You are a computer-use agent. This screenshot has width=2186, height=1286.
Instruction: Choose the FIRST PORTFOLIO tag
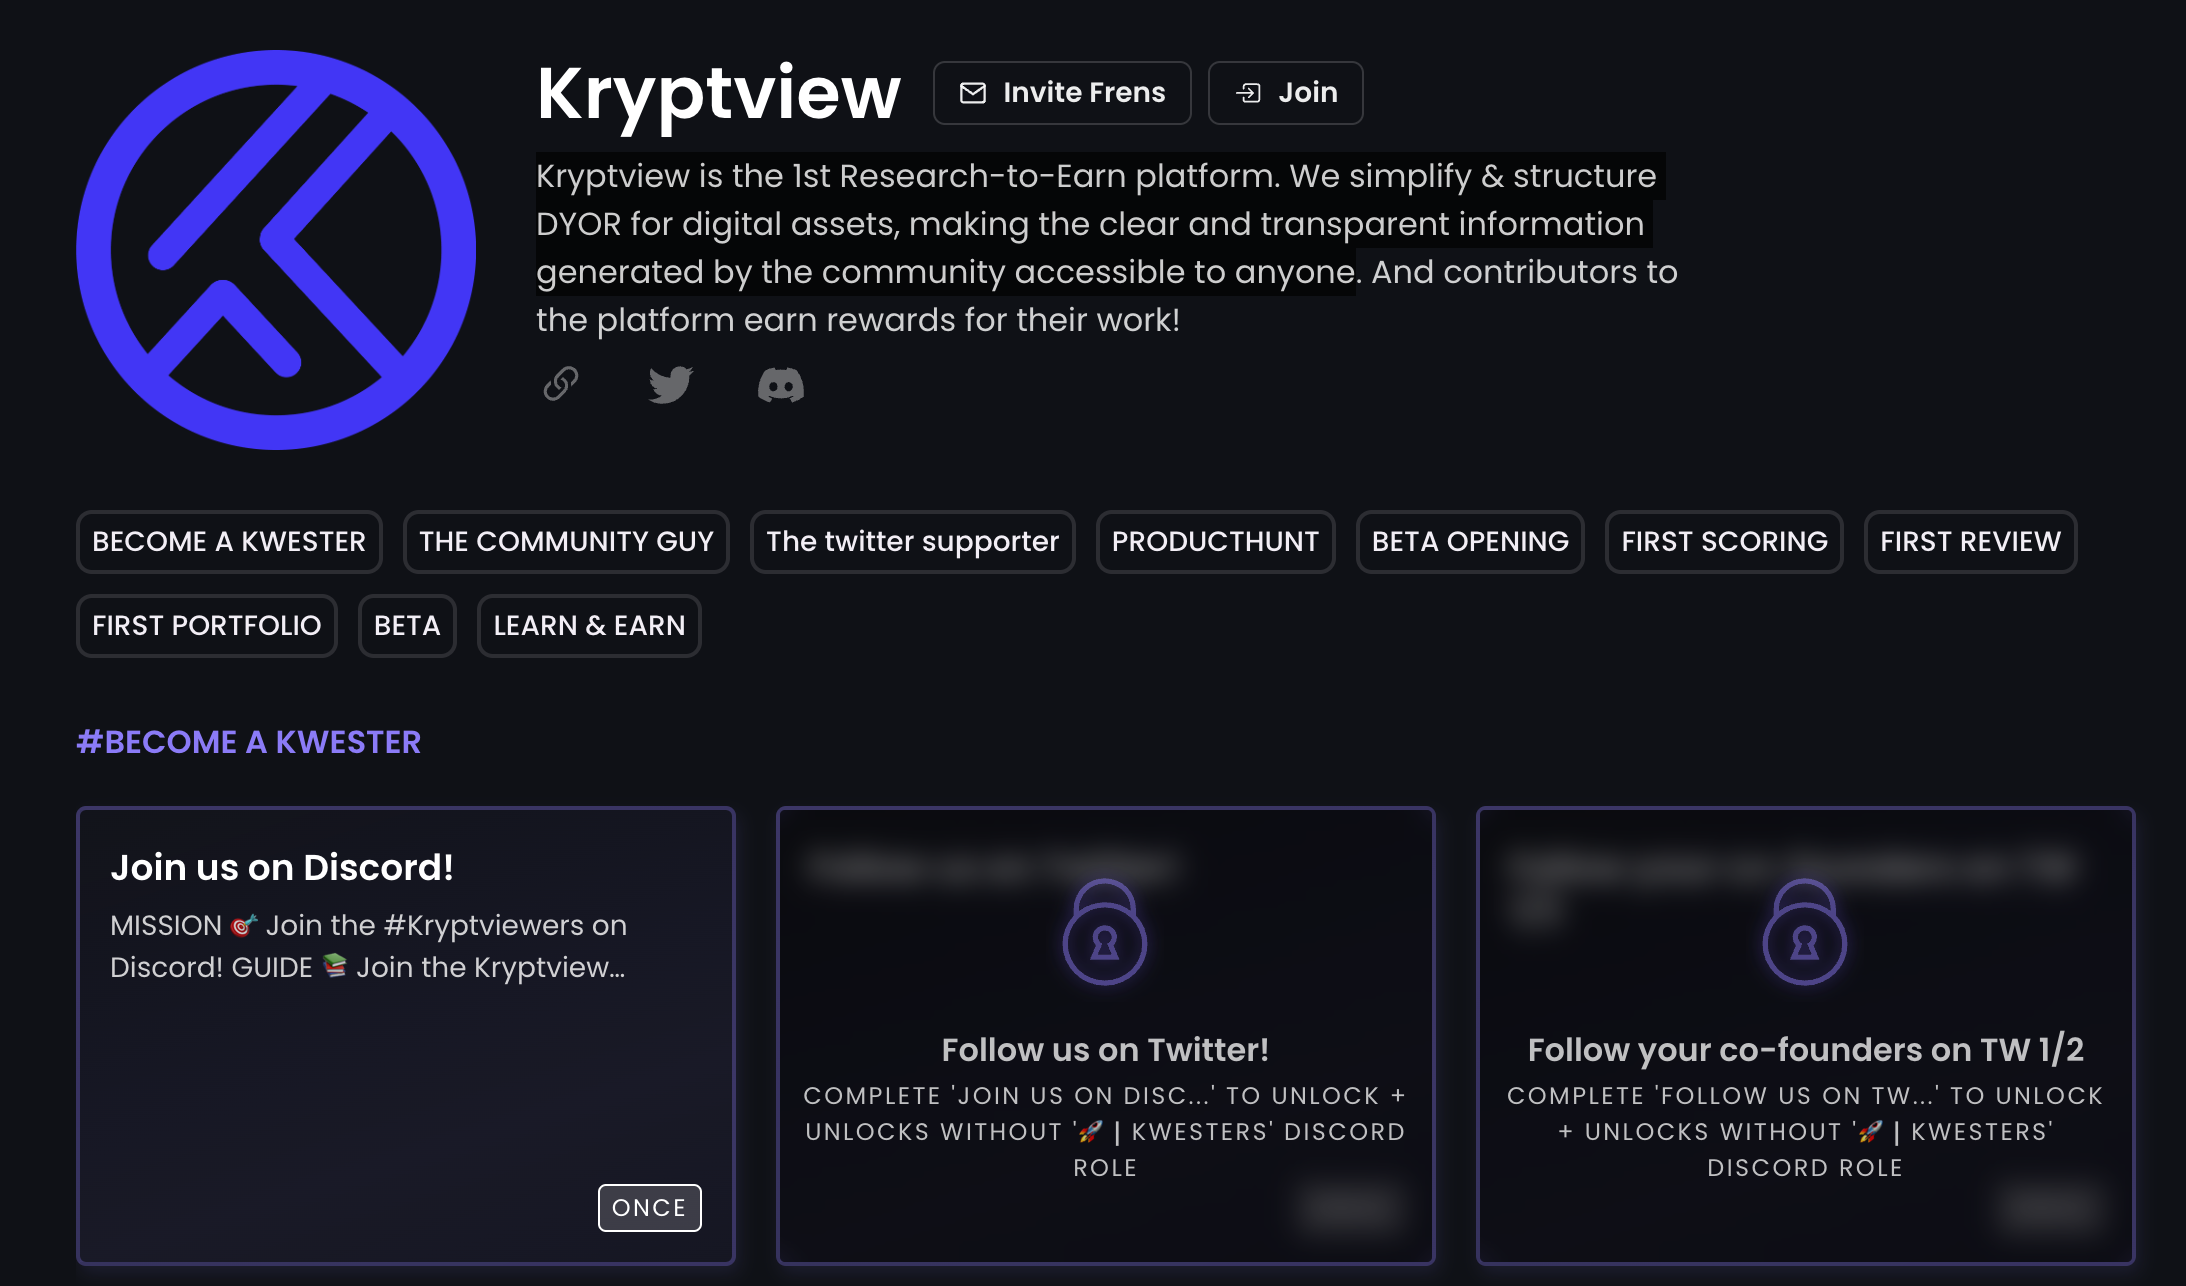click(x=207, y=626)
